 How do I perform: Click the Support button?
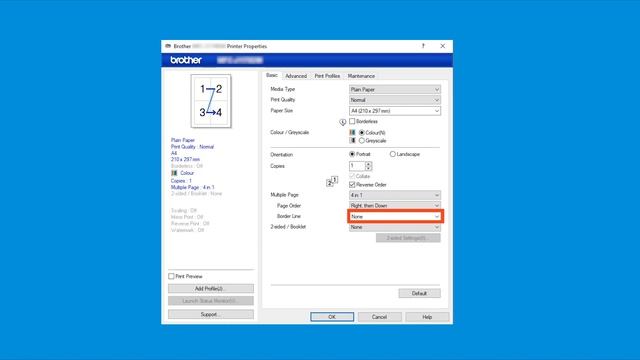tap(211, 314)
